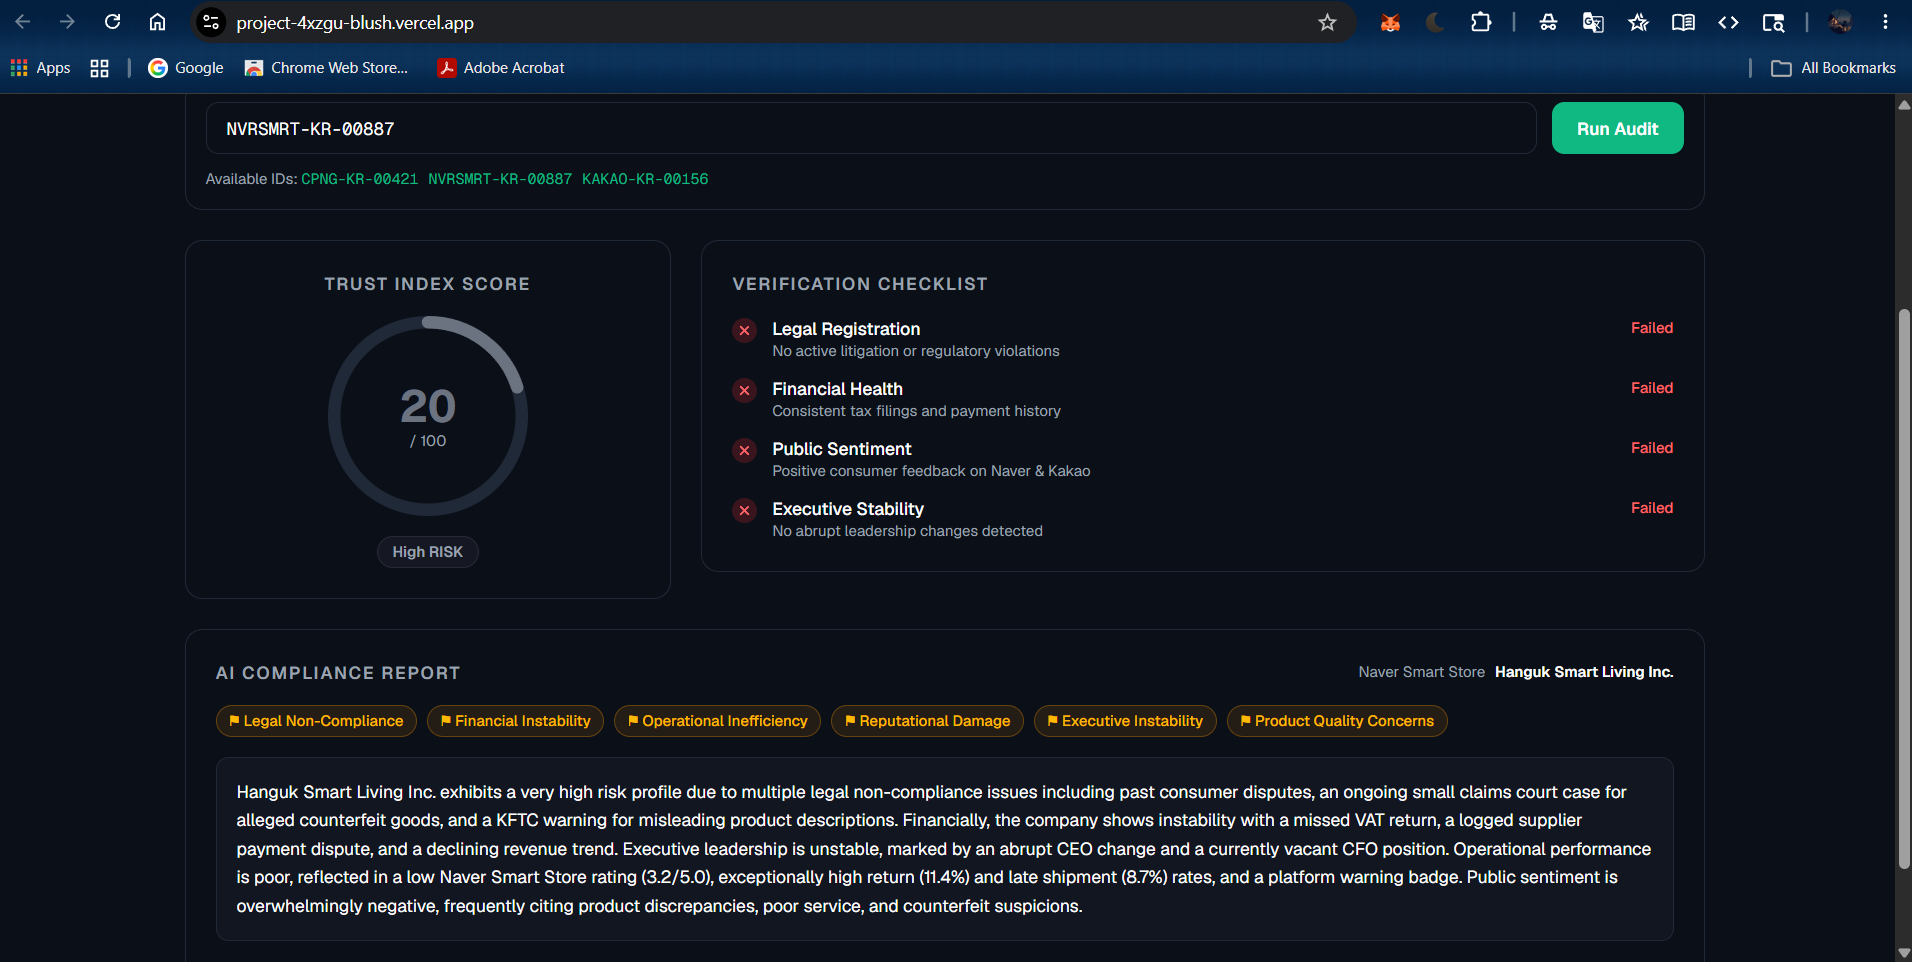Open the code brackets developer icon
Viewport: 1912px width, 962px height.
1728,22
